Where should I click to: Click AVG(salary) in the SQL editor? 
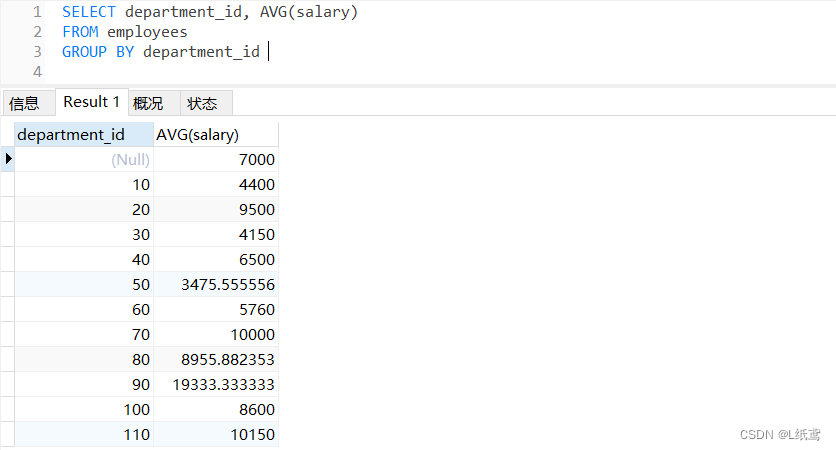309,12
